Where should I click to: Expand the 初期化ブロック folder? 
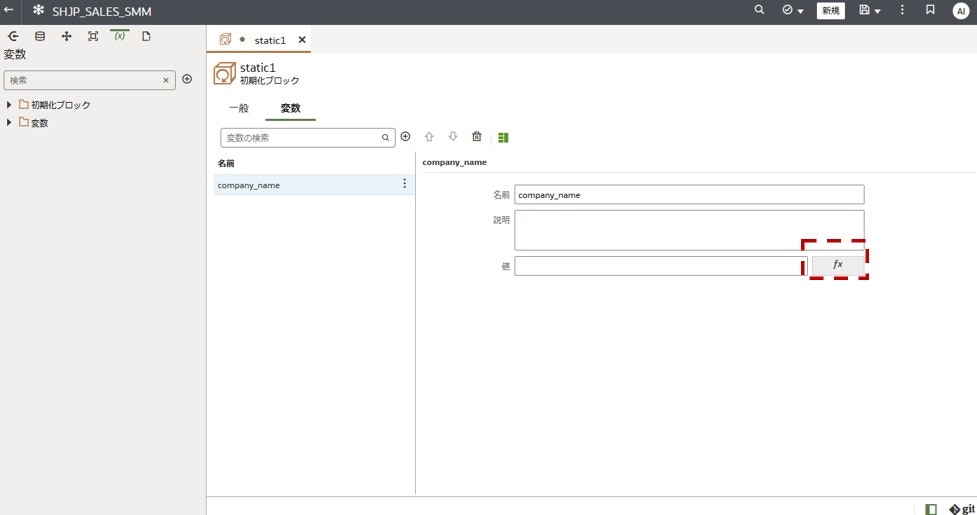tap(9, 105)
